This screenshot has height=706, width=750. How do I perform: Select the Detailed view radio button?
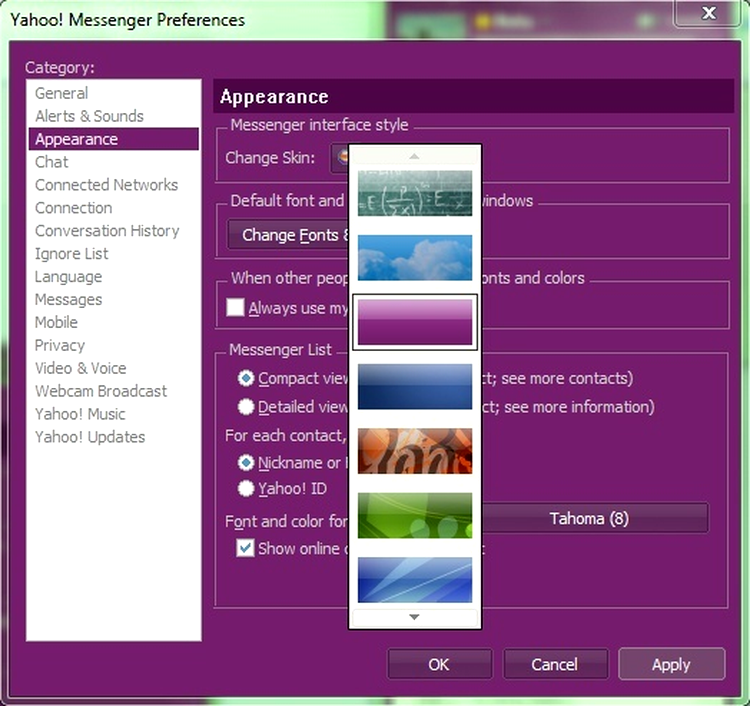coord(246,407)
